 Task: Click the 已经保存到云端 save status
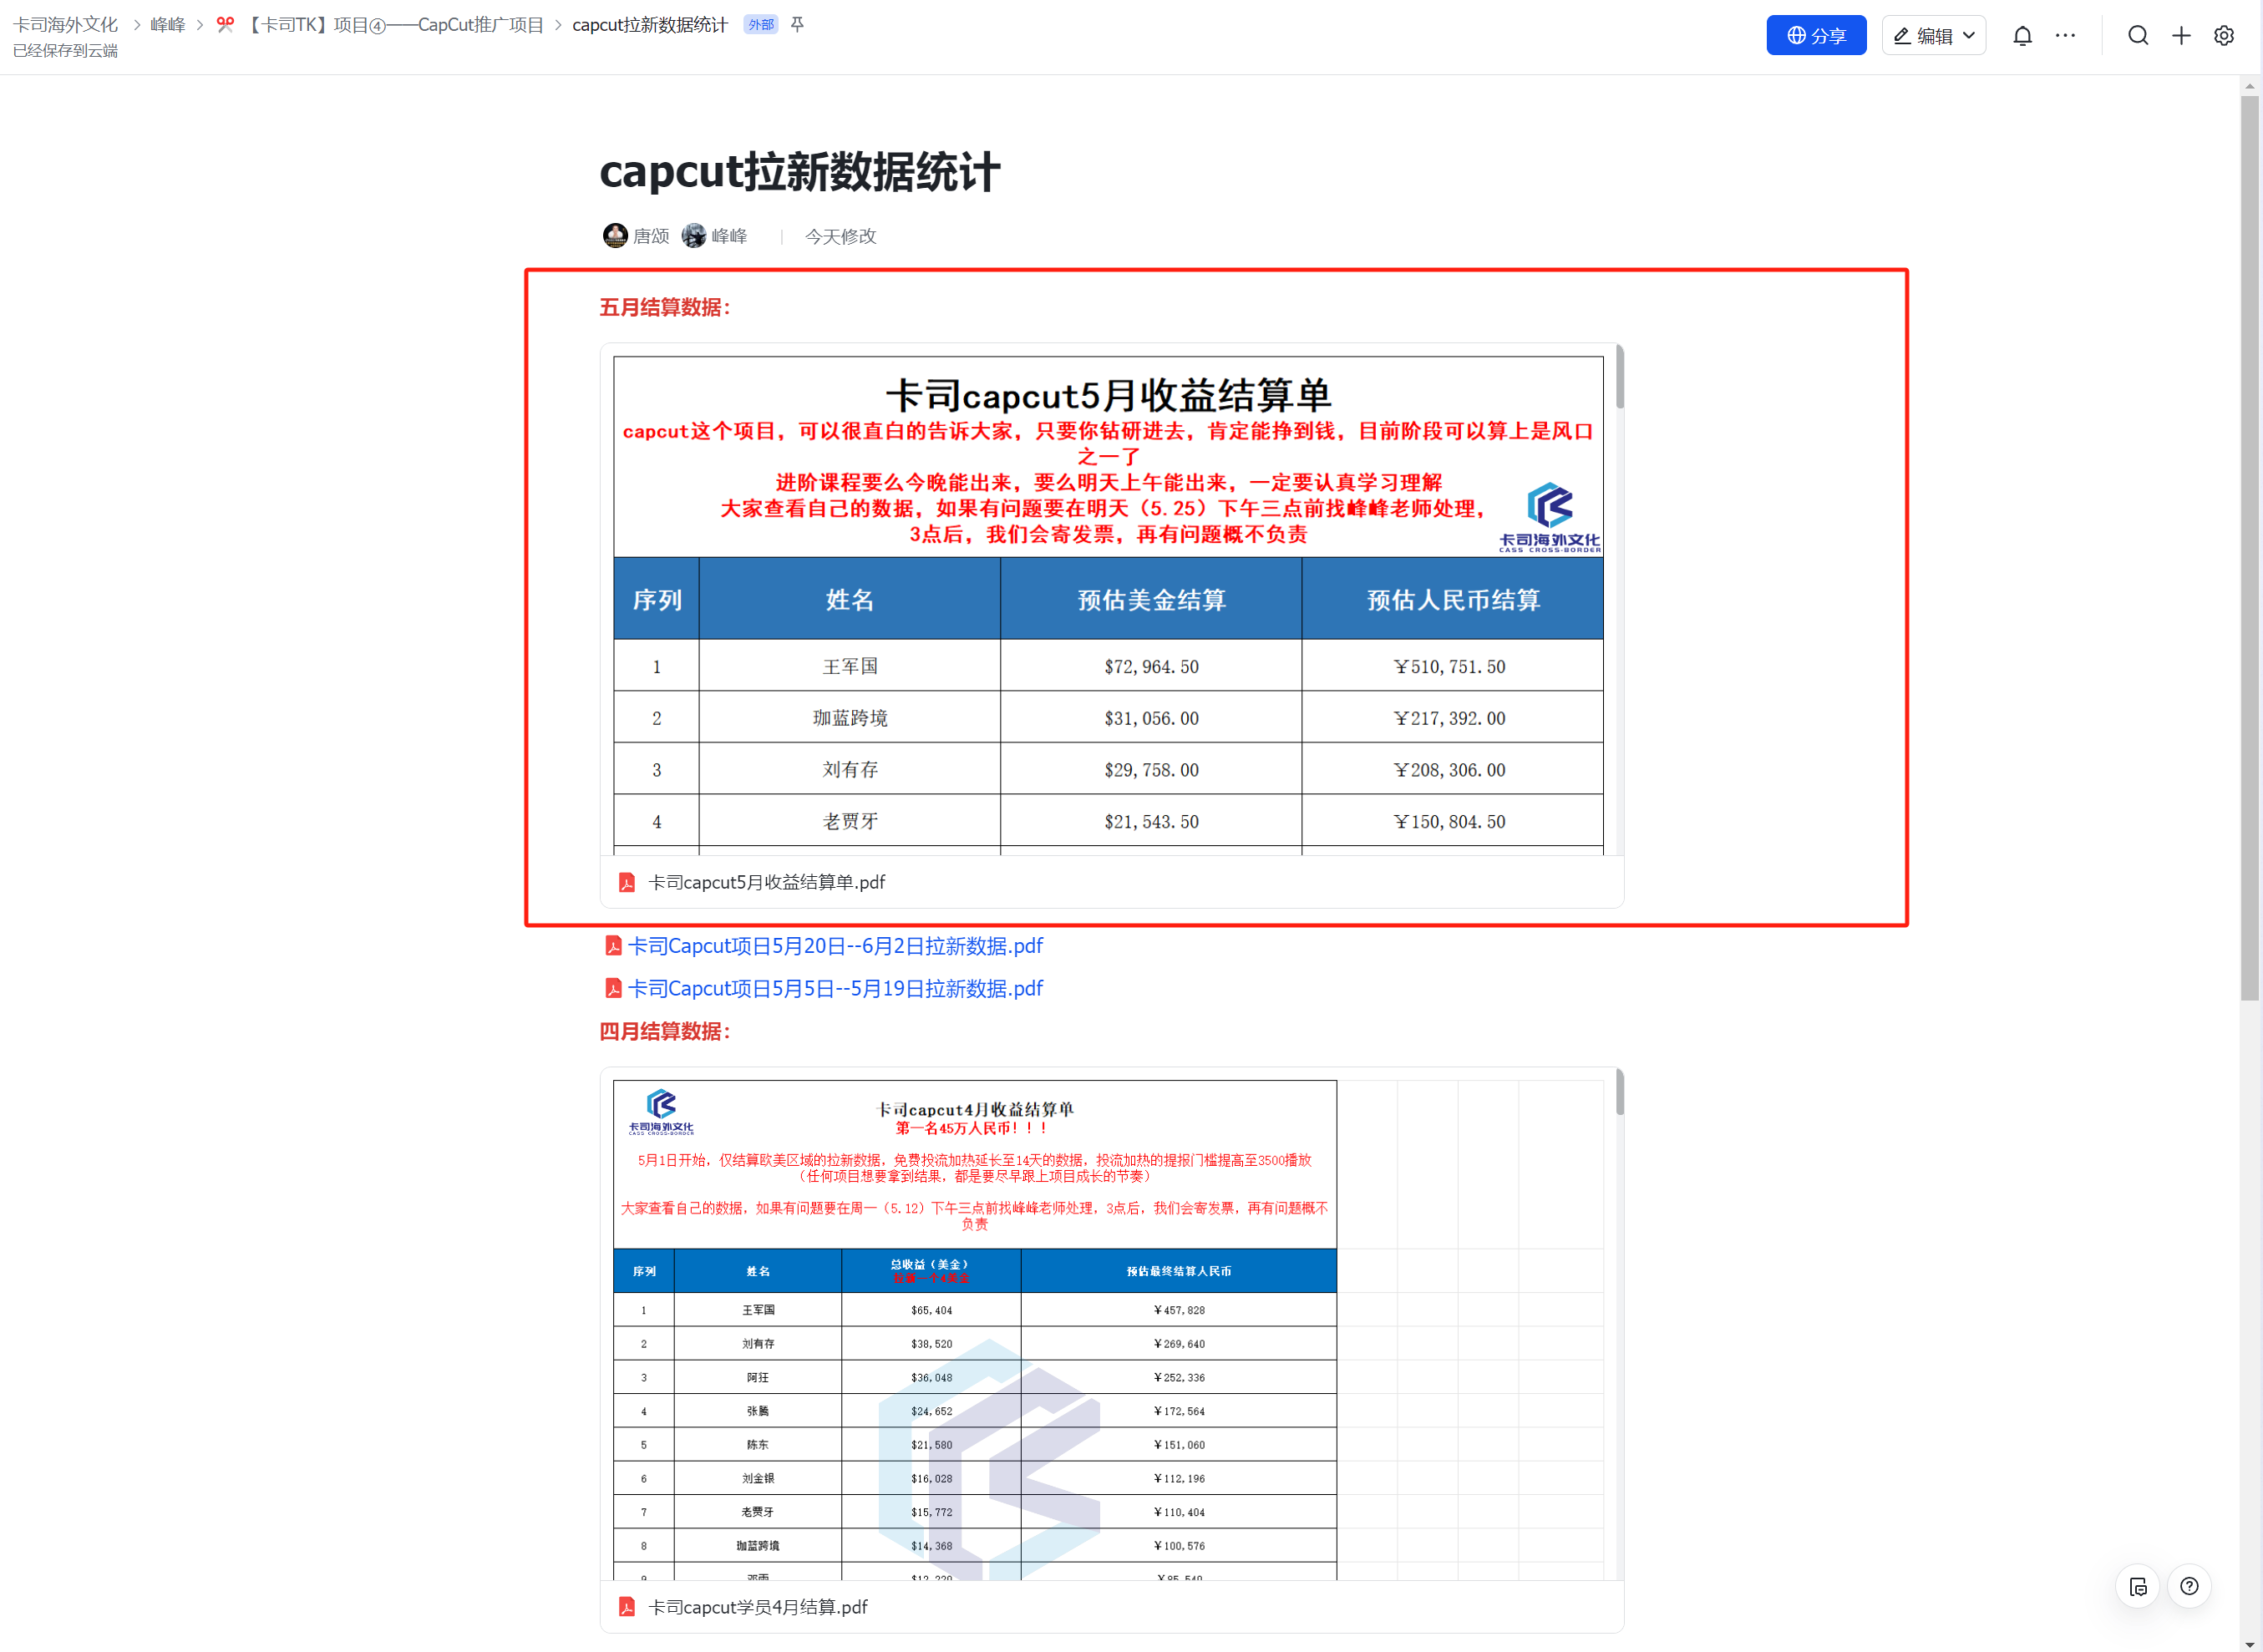coord(66,51)
